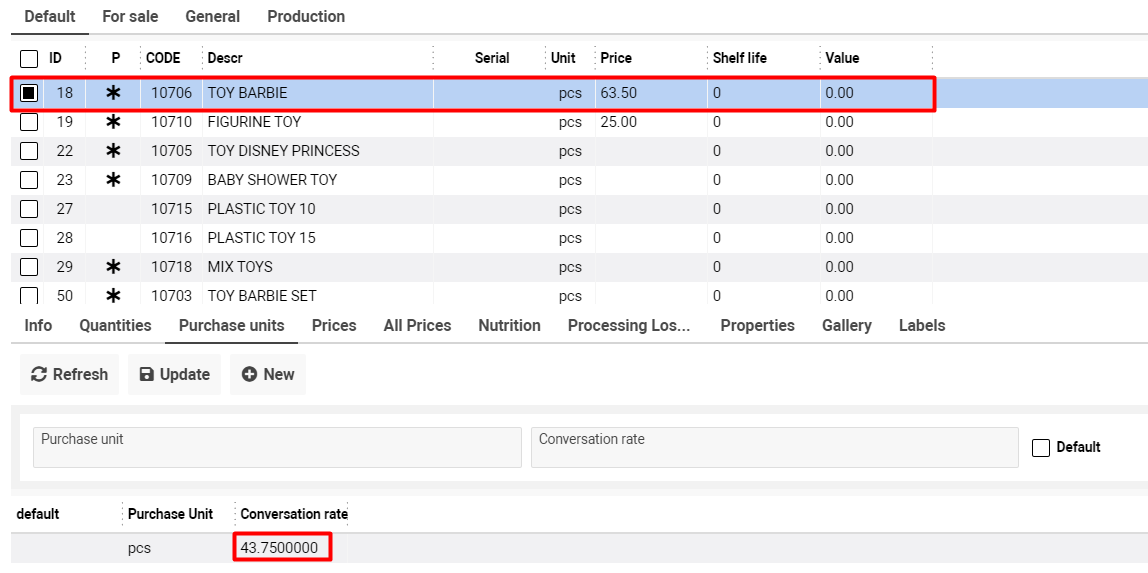
Task: Open the Quantities tab
Action: point(115,325)
